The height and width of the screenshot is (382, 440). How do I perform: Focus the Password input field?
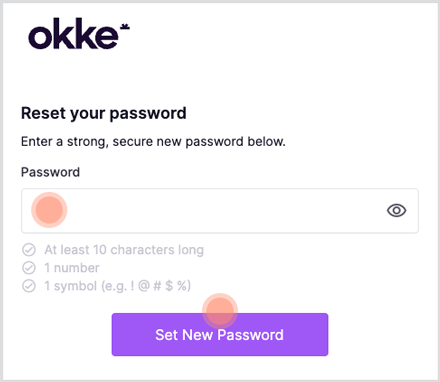[x=220, y=211]
